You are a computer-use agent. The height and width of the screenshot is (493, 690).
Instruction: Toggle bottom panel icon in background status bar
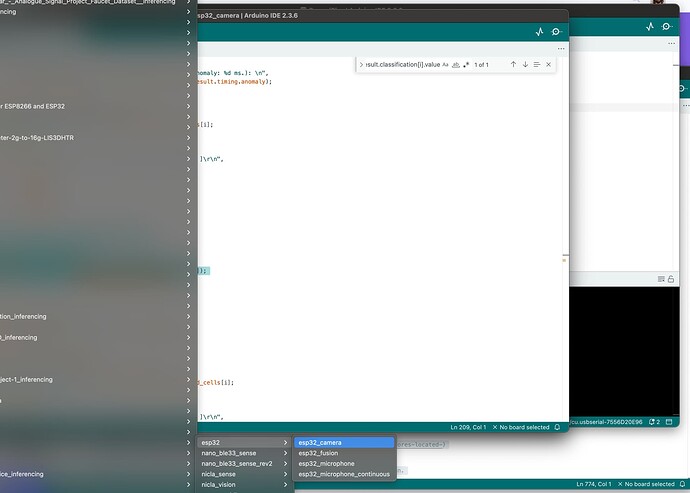(x=669, y=422)
